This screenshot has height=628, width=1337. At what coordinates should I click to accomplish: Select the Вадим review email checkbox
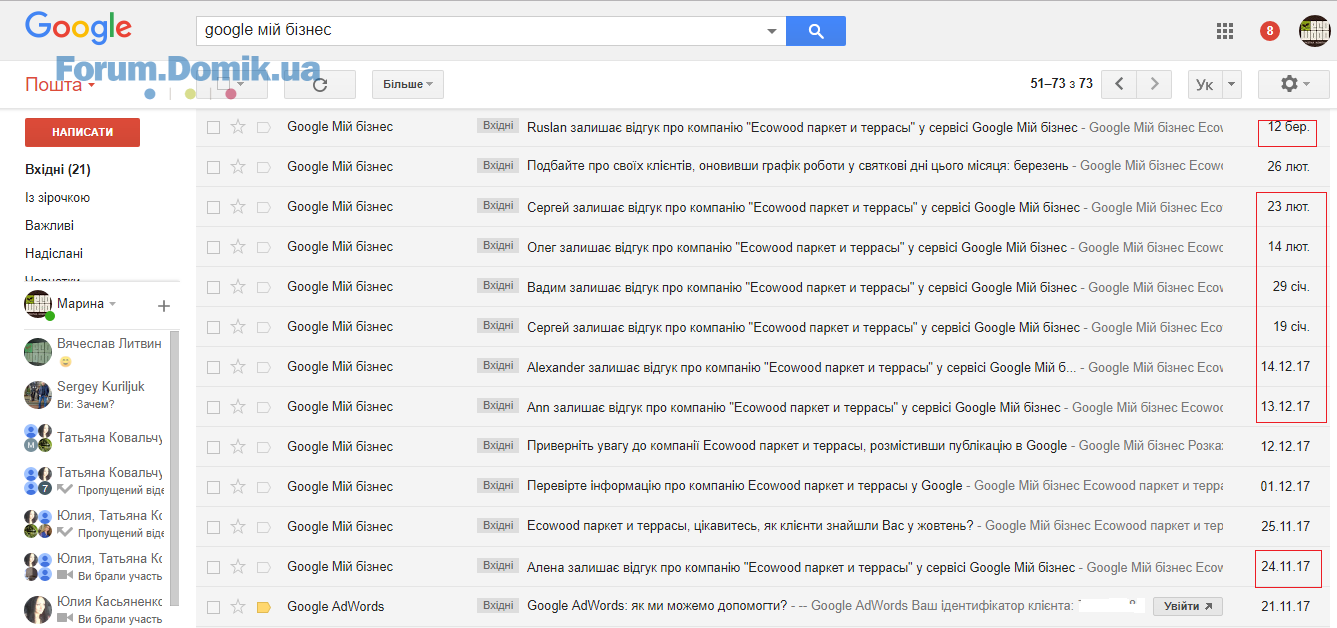[213, 287]
